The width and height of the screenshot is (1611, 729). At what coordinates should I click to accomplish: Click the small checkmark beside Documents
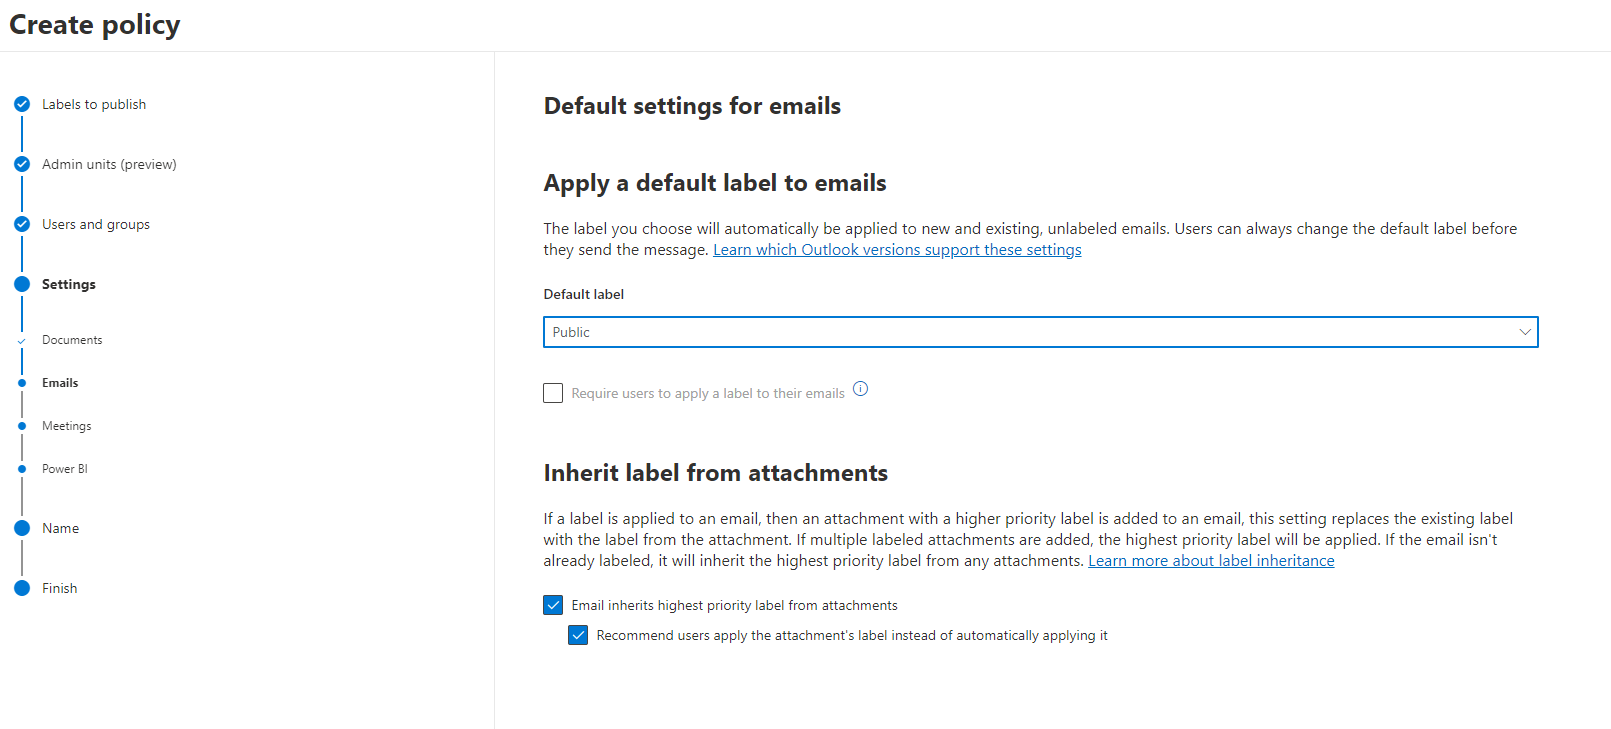(22, 341)
